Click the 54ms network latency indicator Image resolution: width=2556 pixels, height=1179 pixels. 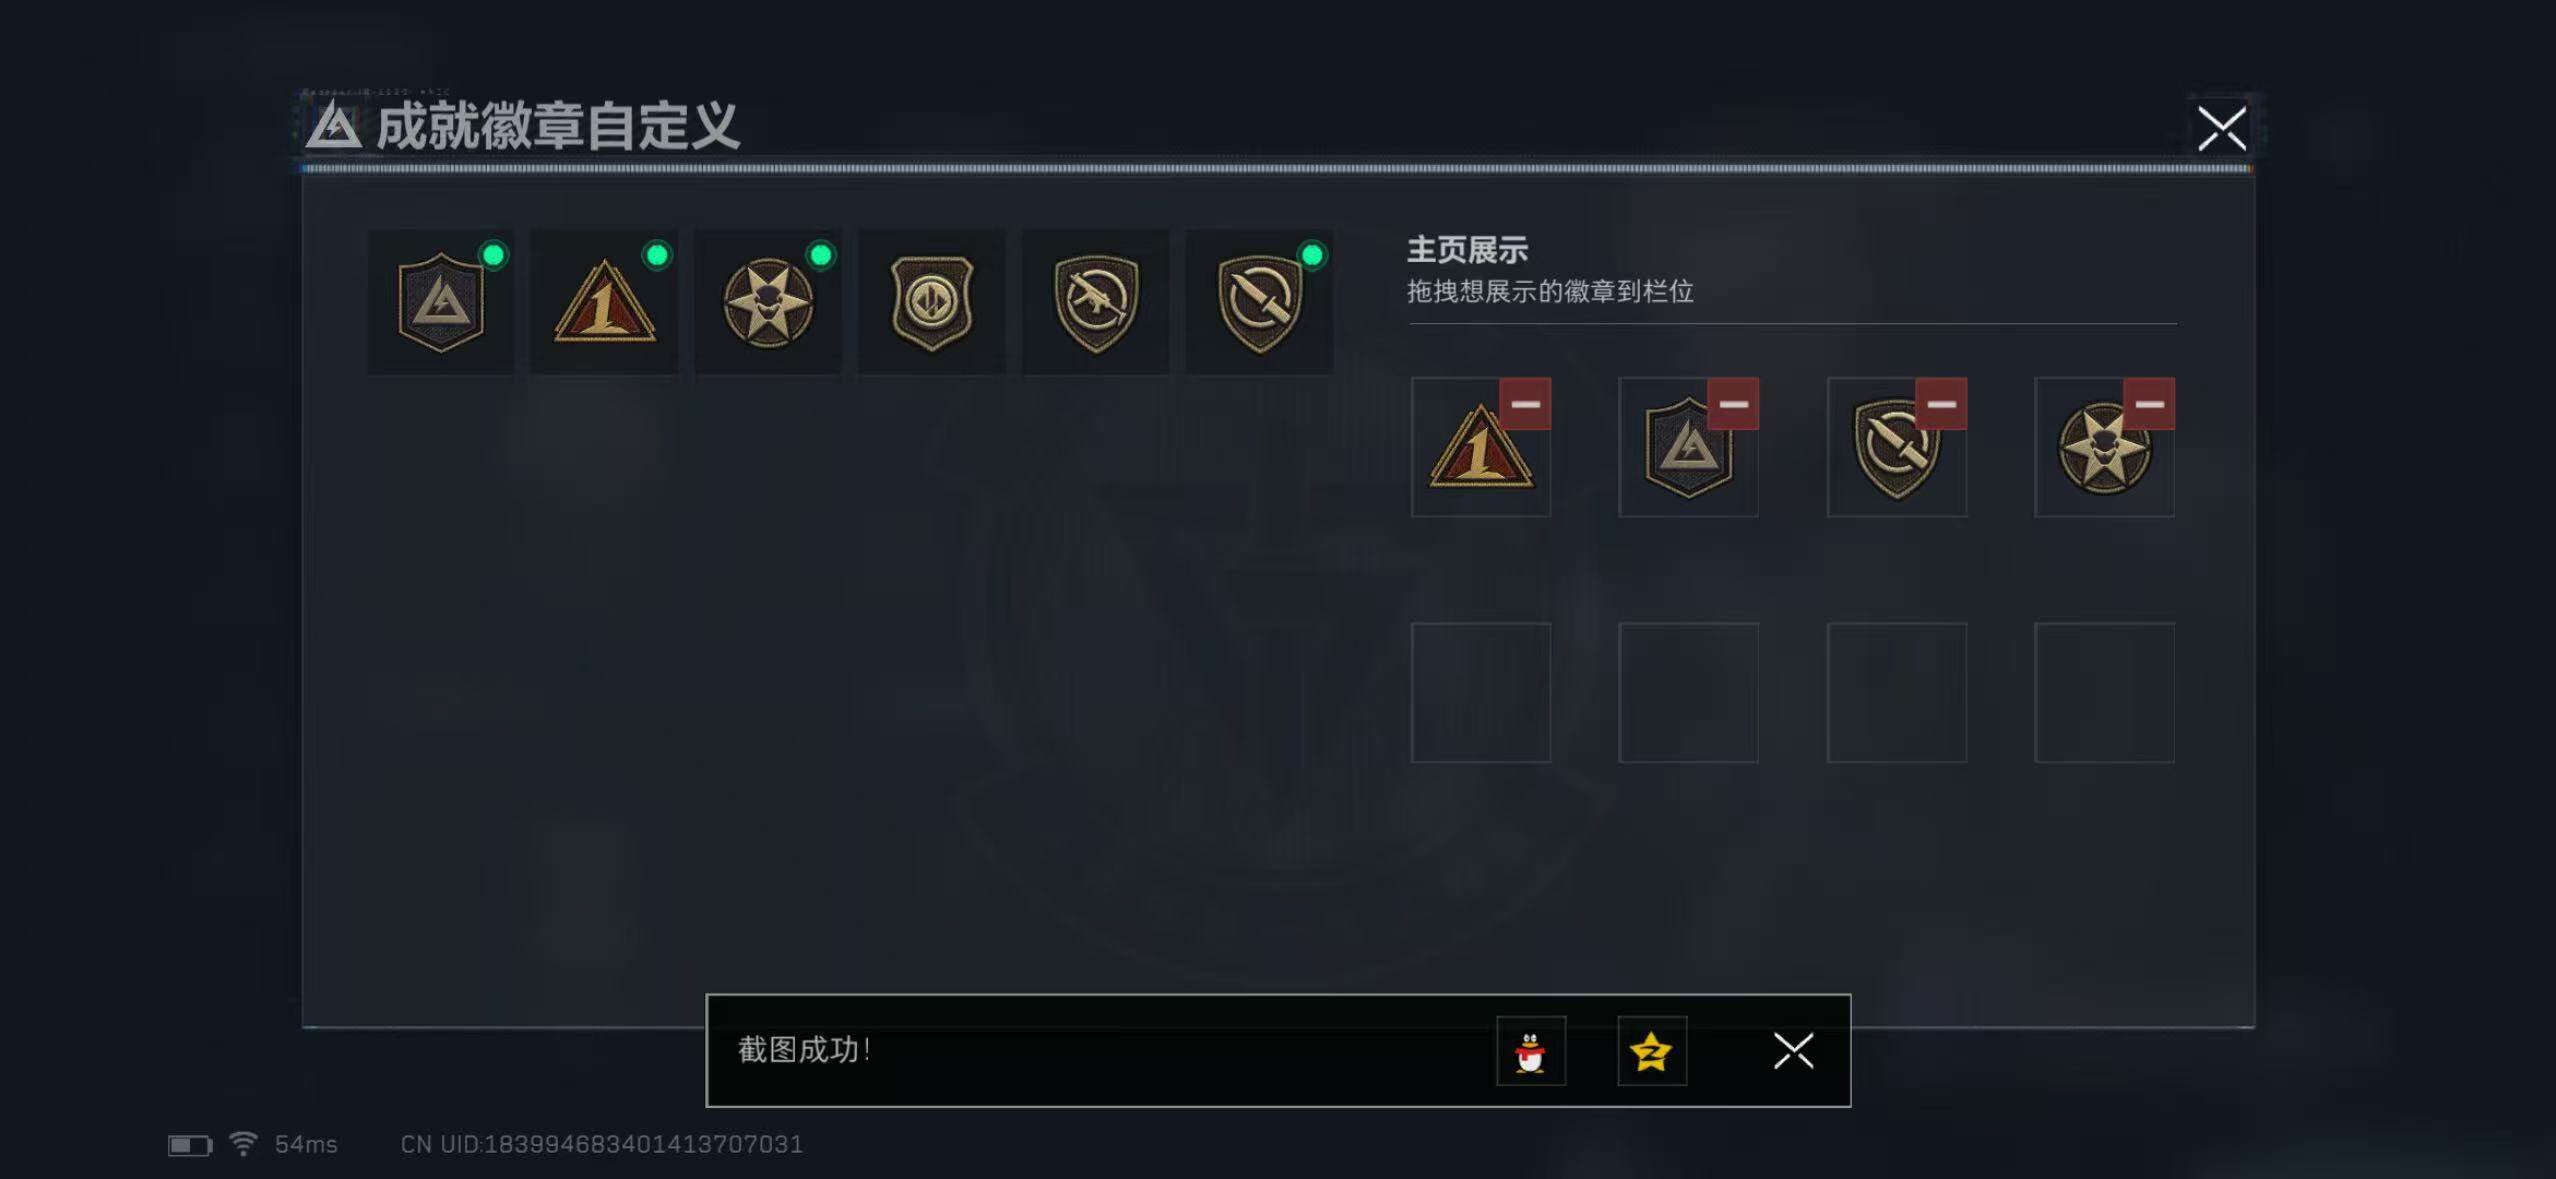[306, 1144]
